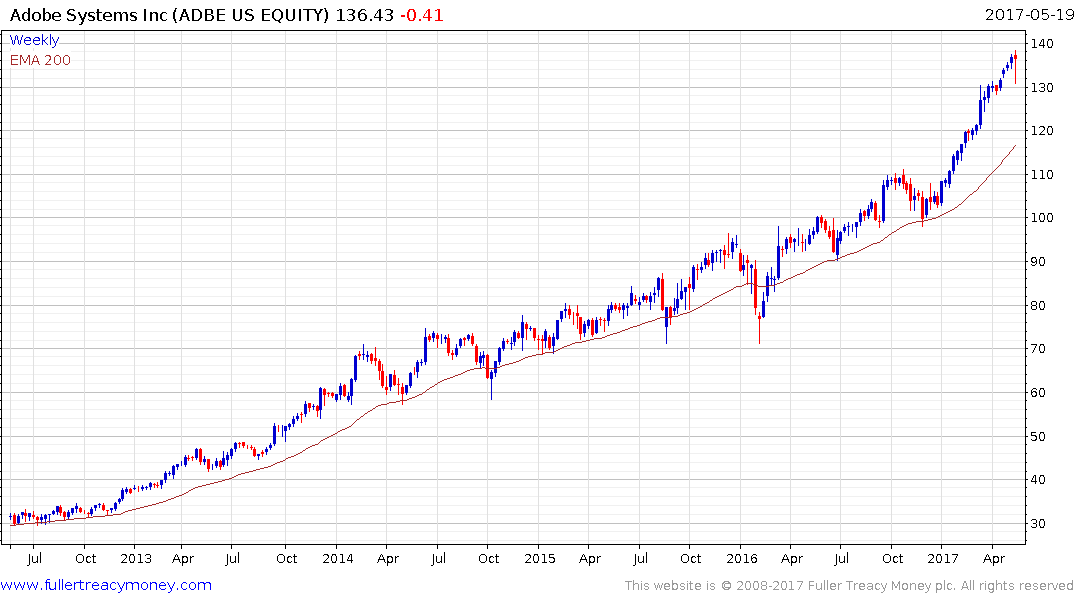Viewport: 1075px width, 600px height.
Task: Open the www.fullertreacymoney.com link
Action: click(106, 585)
